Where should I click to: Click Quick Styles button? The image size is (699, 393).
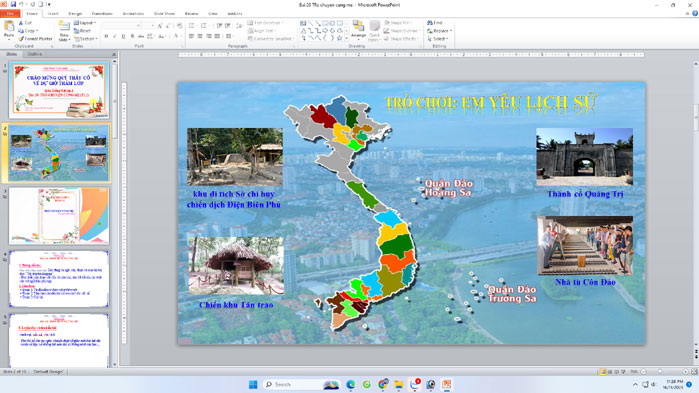[374, 30]
